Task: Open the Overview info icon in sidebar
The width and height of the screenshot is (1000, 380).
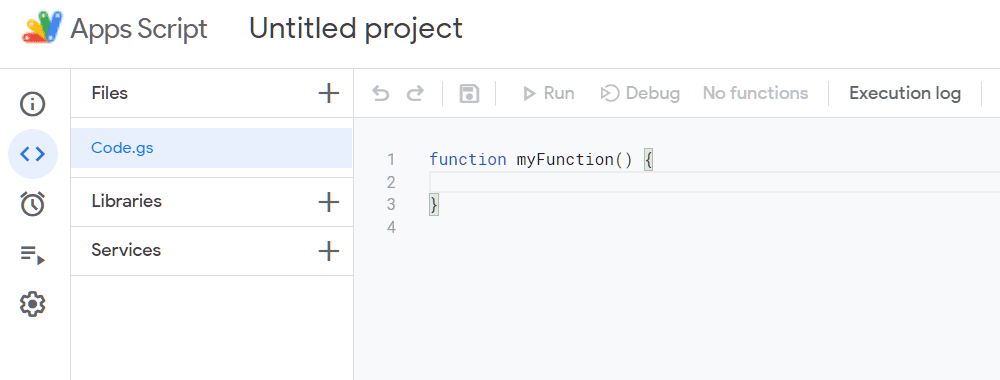Action: point(33,103)
